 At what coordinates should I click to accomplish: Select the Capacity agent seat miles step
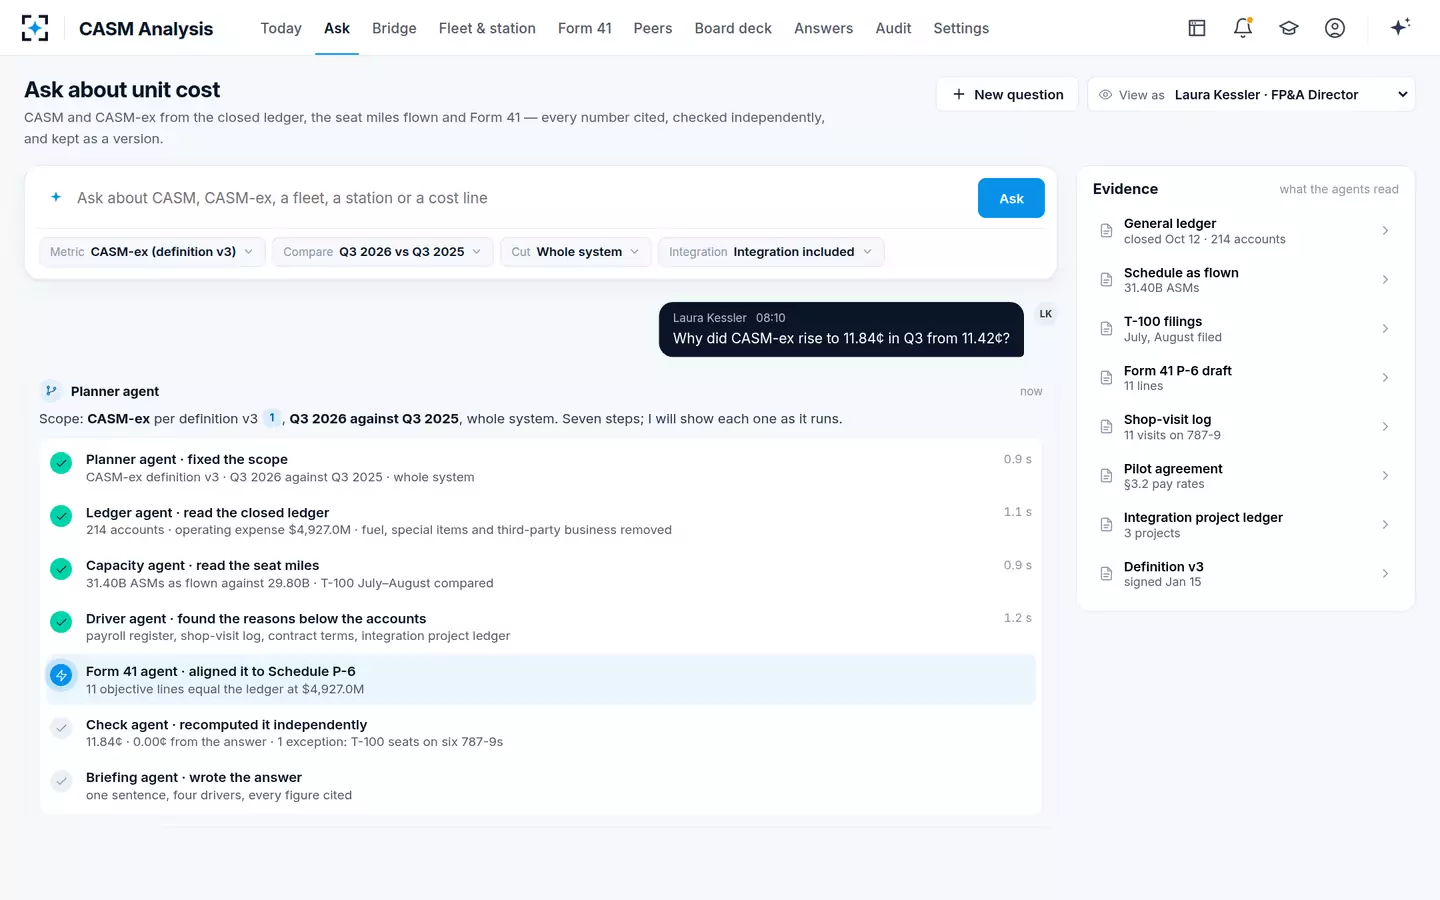[x=541, y=574]
